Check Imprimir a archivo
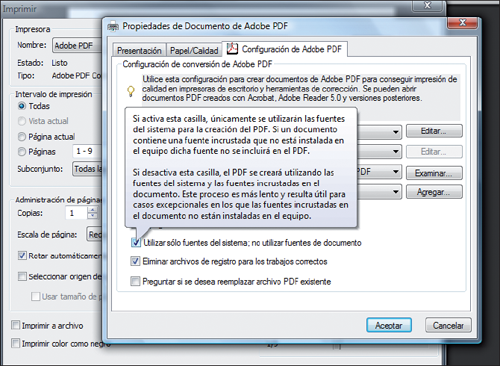 (x=15, y=325)
